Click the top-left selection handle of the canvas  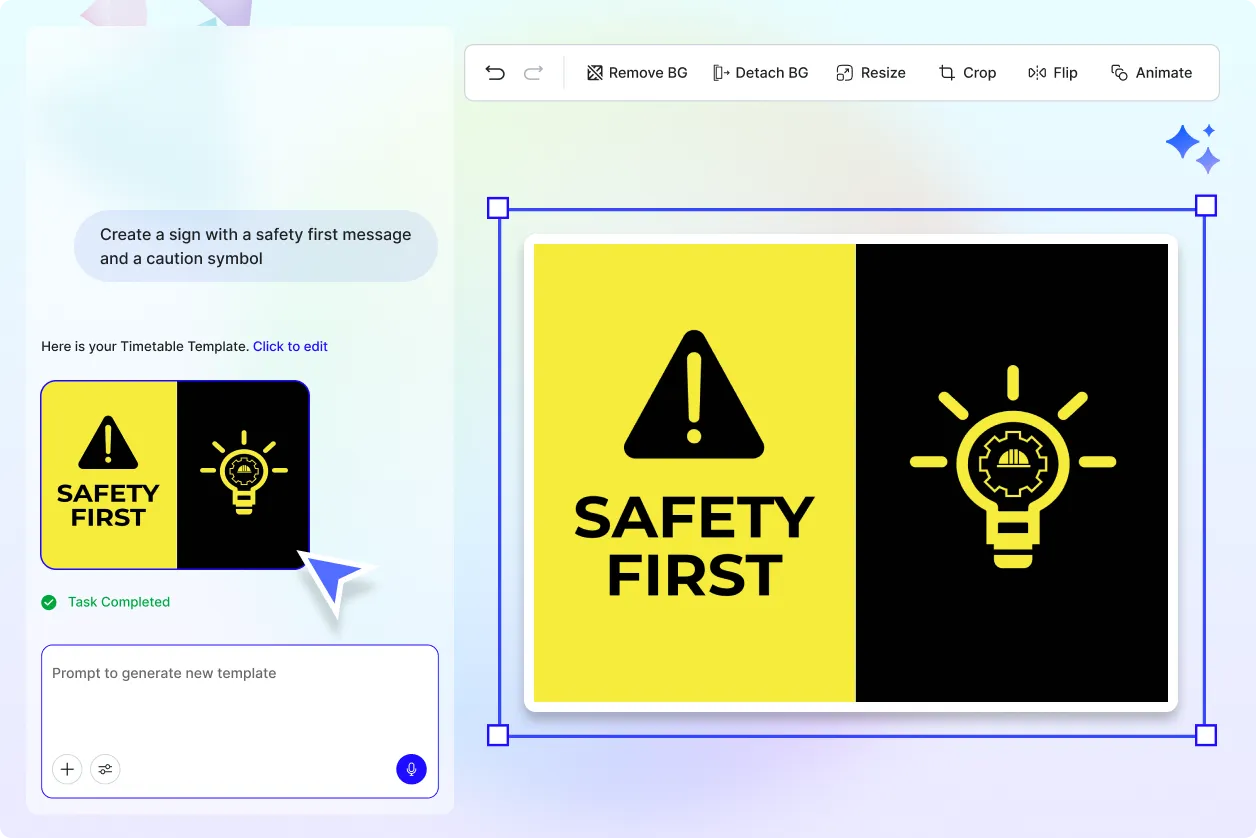point(497,207)
